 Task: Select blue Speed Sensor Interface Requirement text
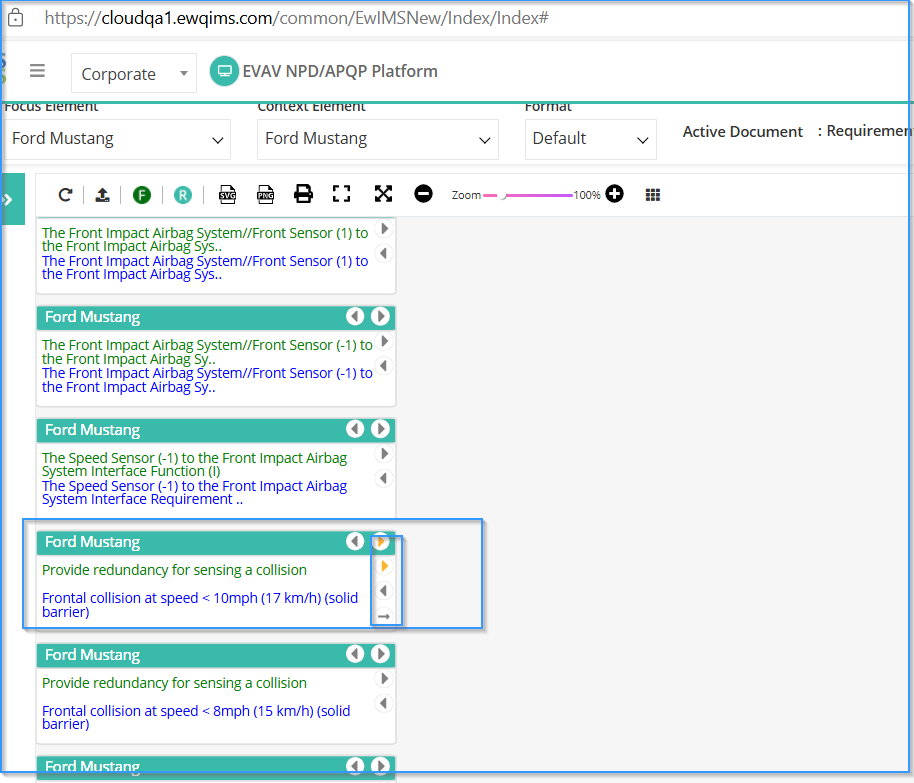click(x=194, y=492)
